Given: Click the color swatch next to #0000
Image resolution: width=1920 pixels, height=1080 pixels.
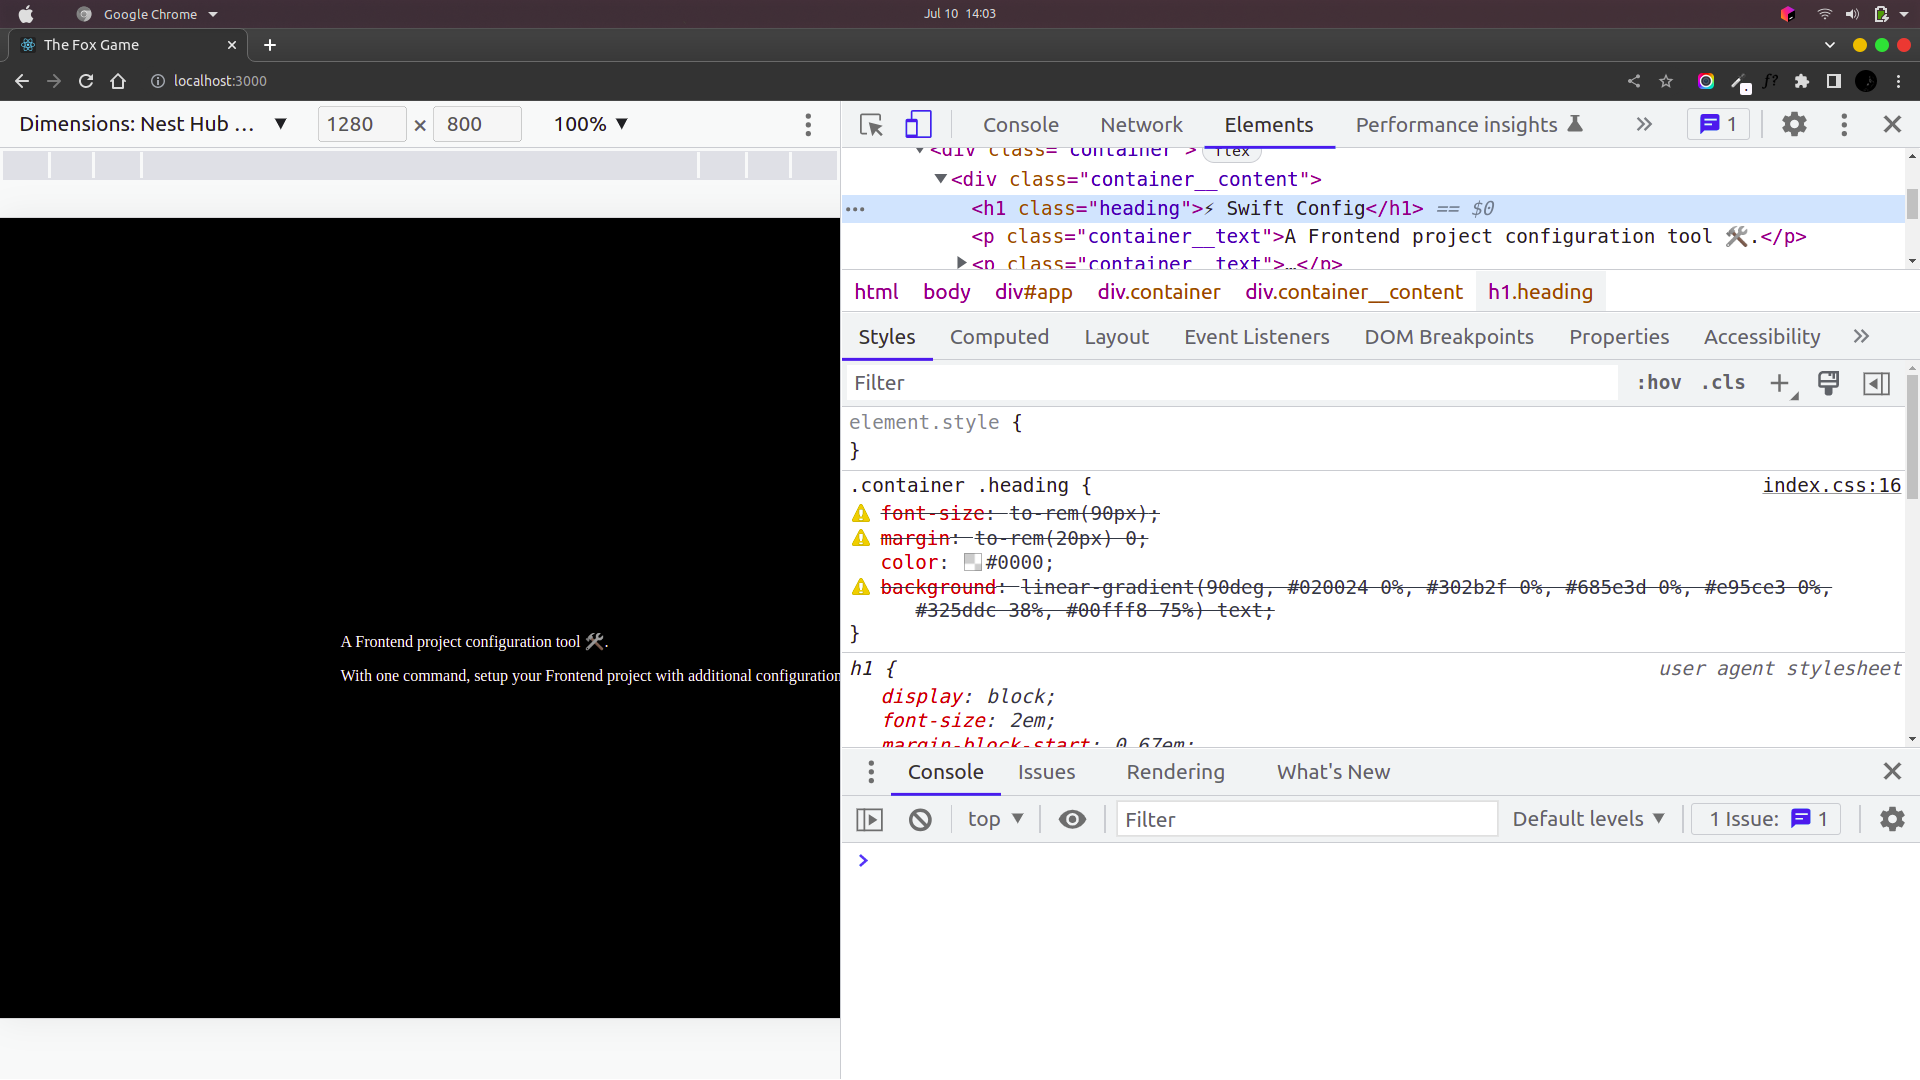Looking at the screenshot, I should [x=971, y=562].
